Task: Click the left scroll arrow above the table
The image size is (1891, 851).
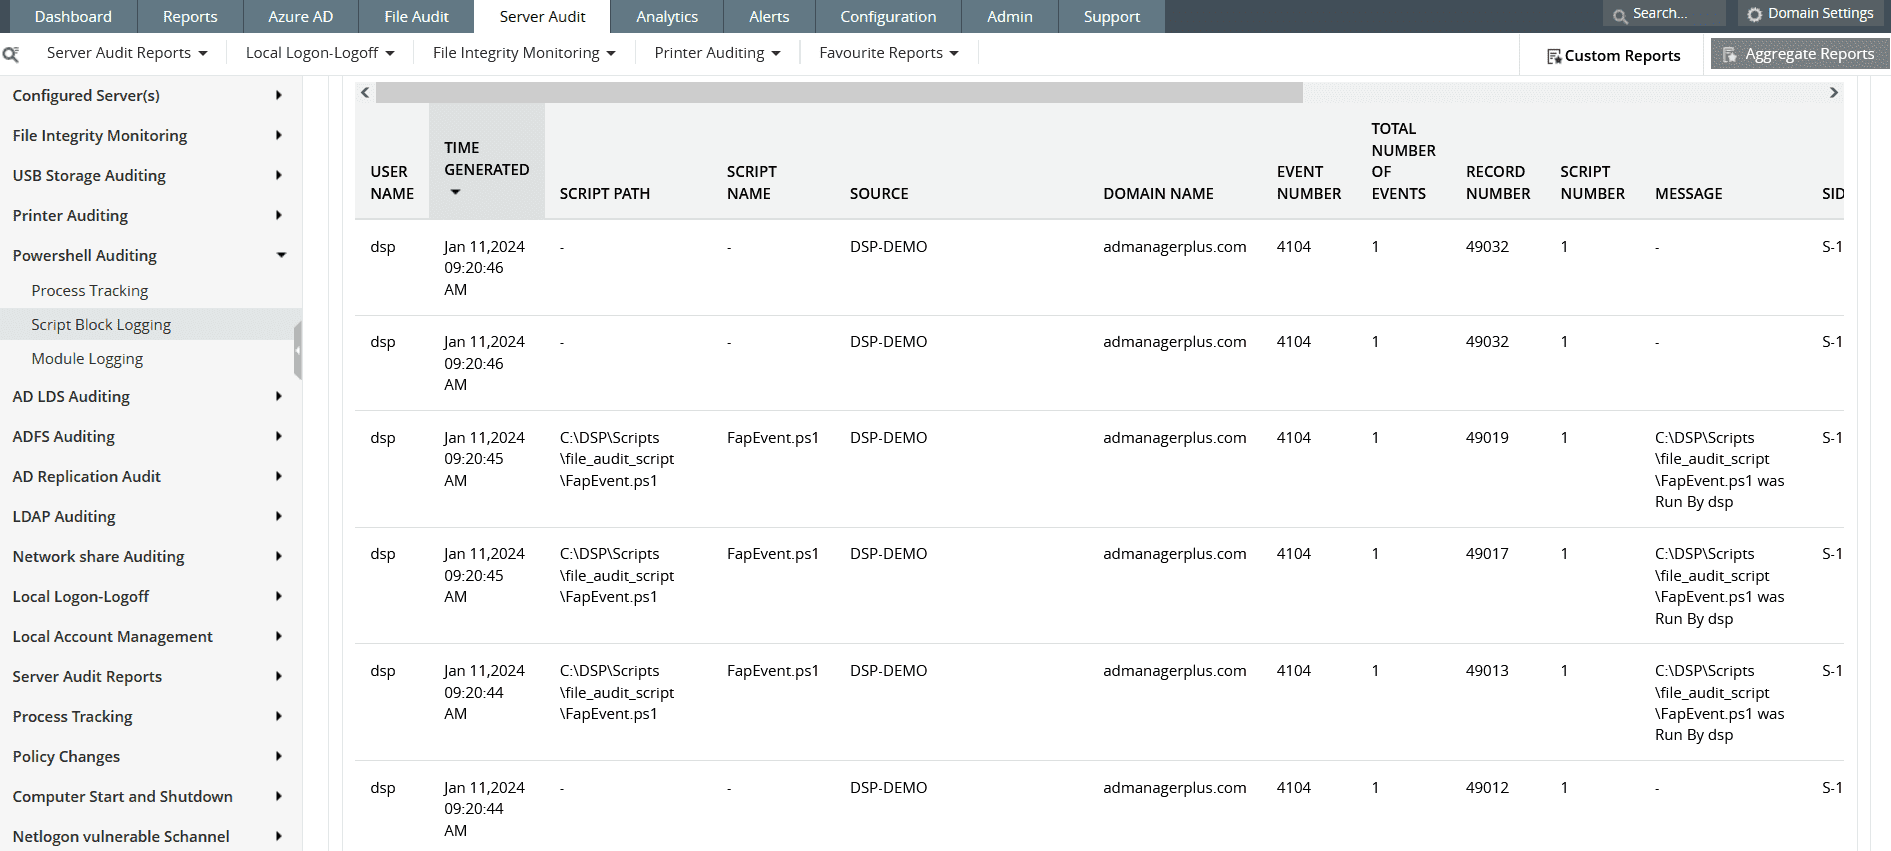Action: click(365, 93)
